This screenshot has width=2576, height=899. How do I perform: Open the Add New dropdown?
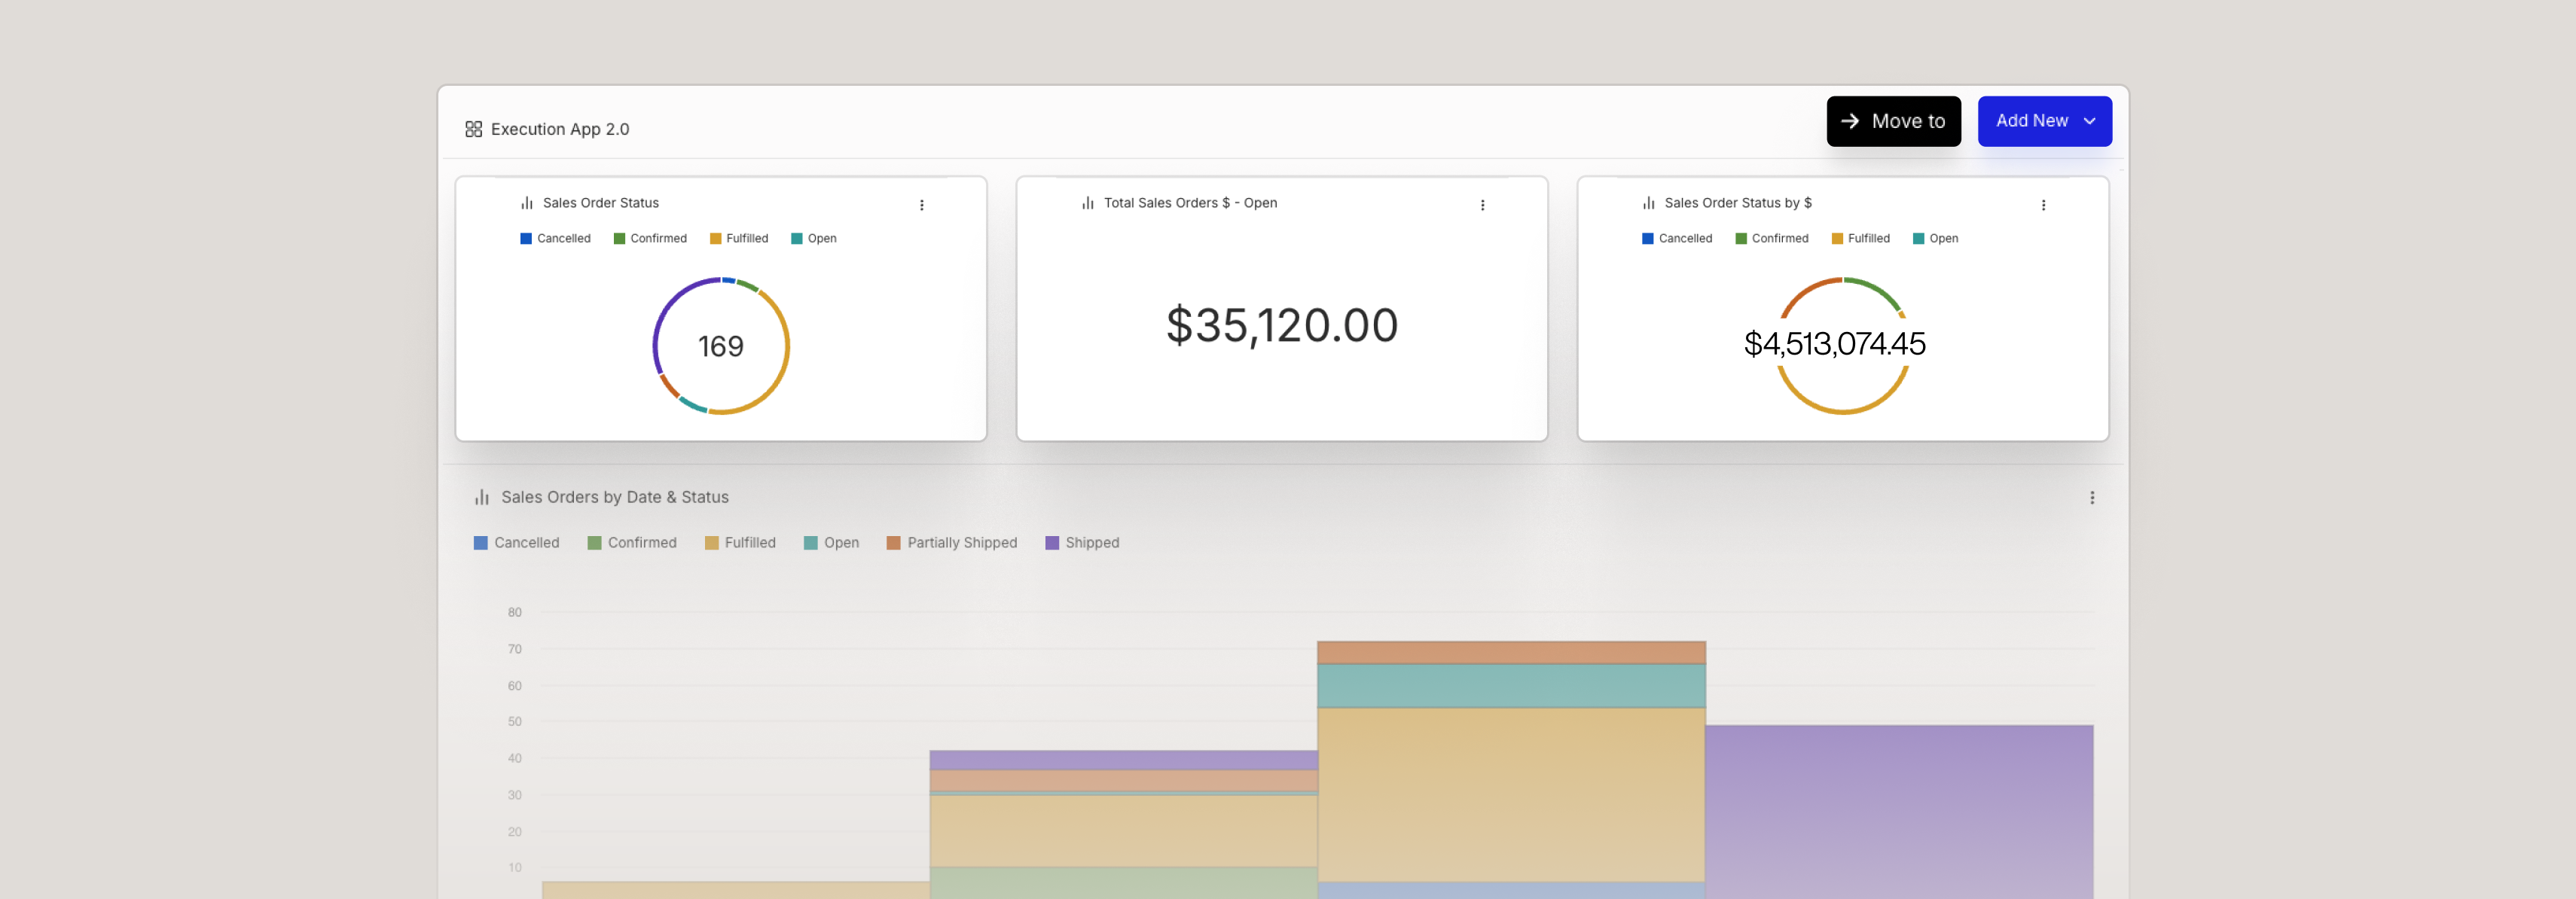click(2044, 121)
